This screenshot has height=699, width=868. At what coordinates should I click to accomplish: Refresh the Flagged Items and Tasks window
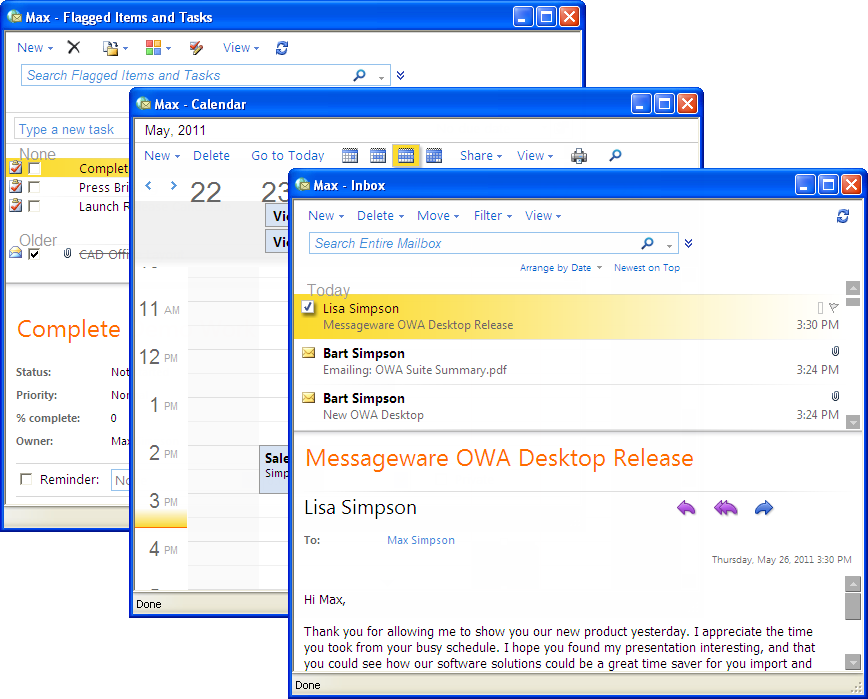coord(282,48)
